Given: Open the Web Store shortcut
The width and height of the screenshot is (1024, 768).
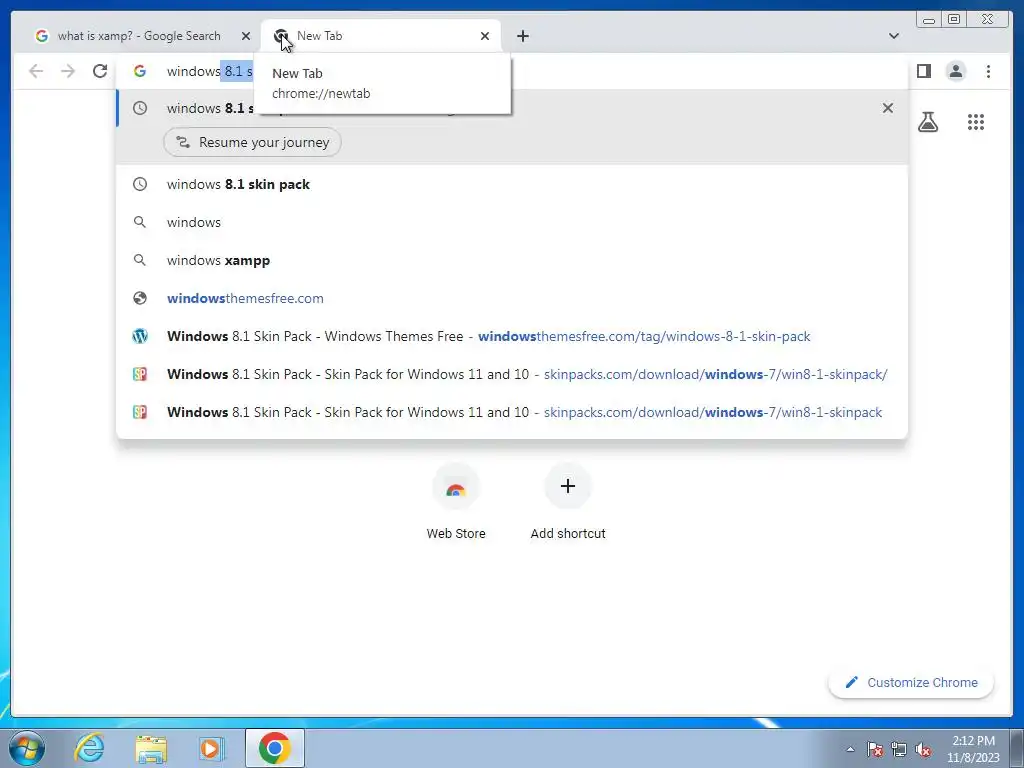Looking at the screenshot, I should 456,502.
